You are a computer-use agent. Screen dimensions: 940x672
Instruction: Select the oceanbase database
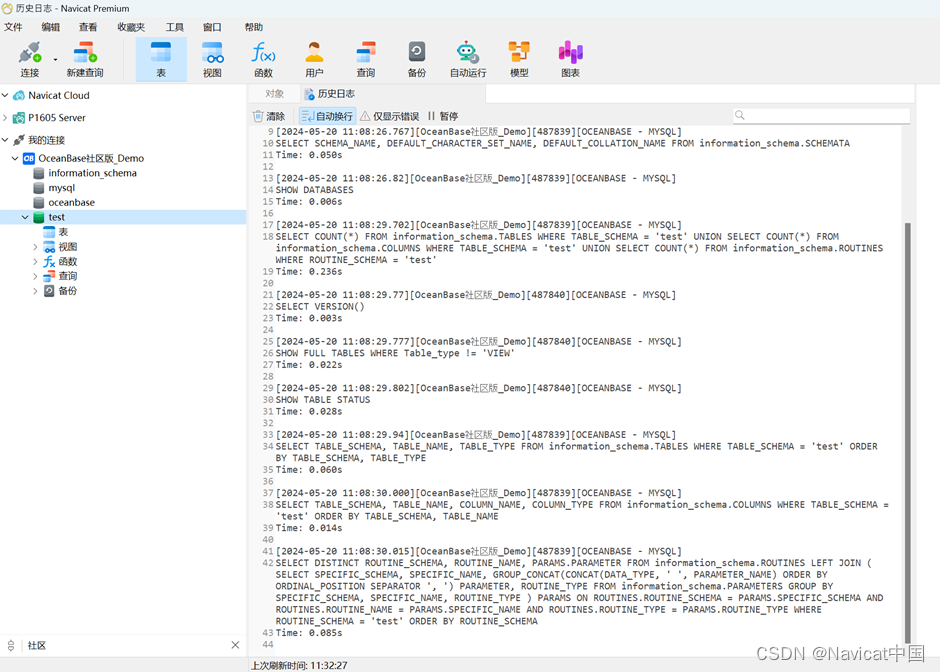click(71, 203)
